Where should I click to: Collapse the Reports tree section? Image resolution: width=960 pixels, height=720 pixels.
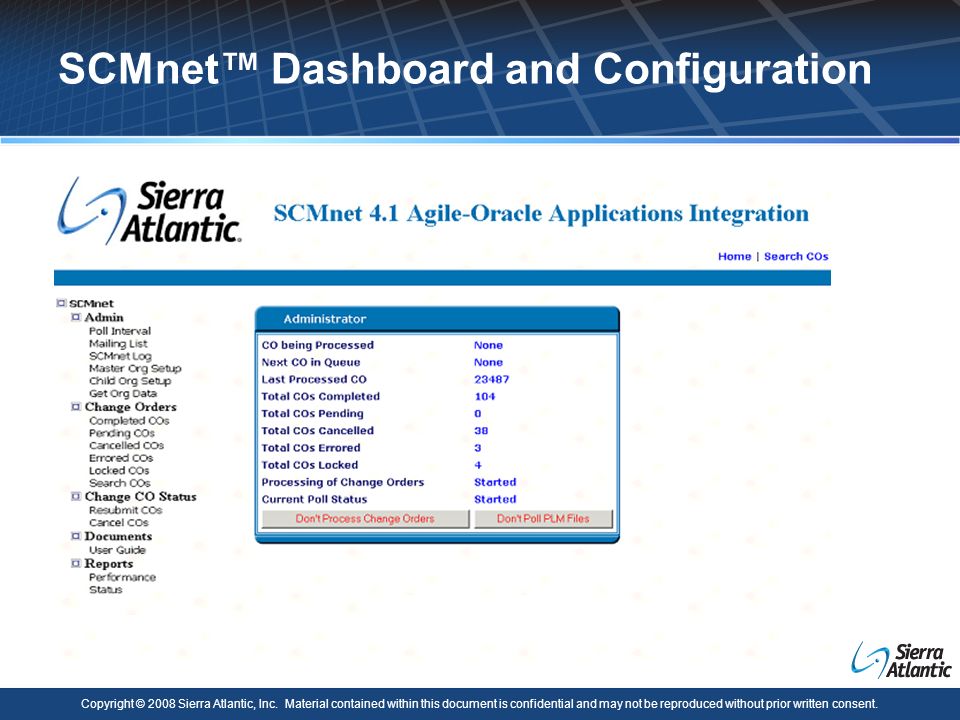[x=76, y=563]
